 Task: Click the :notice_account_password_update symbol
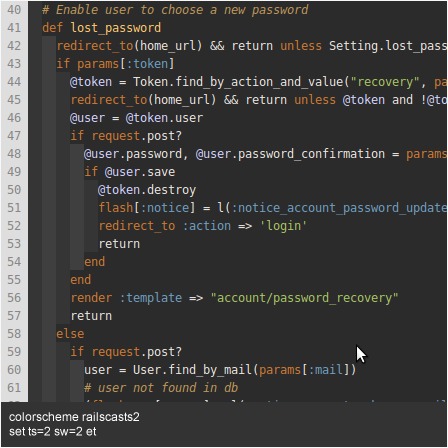(339, 208)
